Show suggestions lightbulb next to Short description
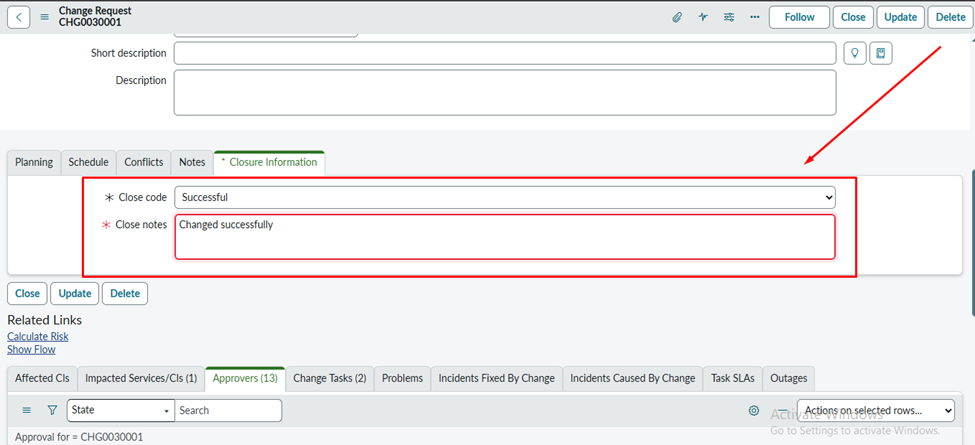The height and width of the screenshot is (445, 975). [x=855, y=53]
